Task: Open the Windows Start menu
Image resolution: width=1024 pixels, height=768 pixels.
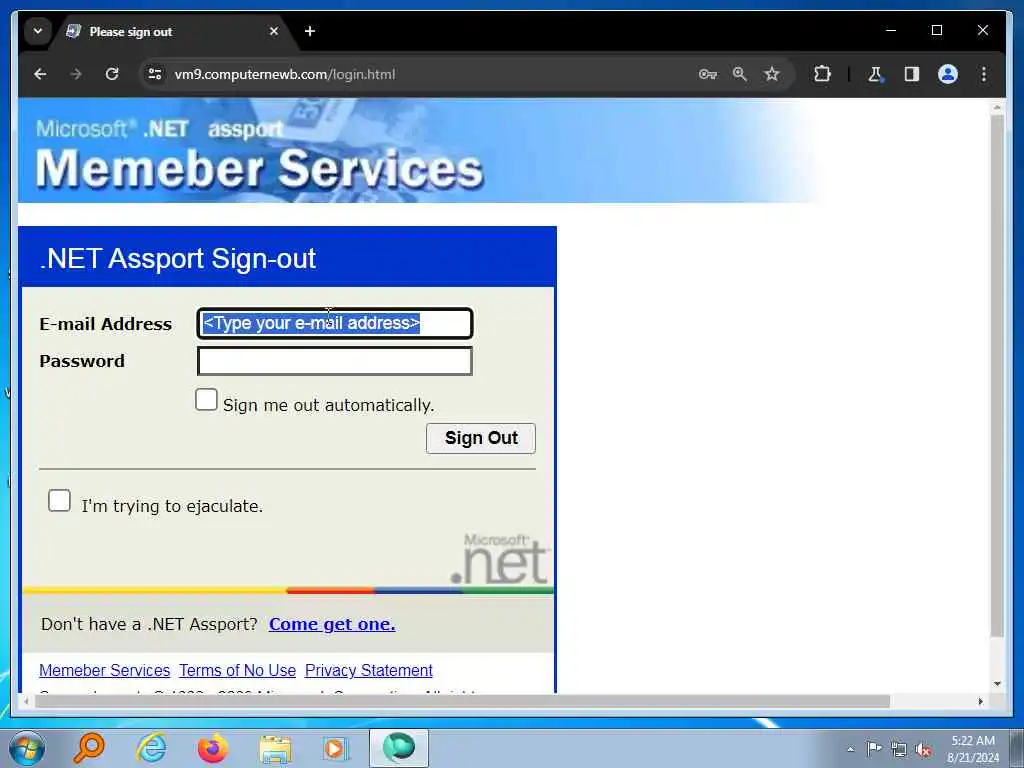Action: coord(27,748)
